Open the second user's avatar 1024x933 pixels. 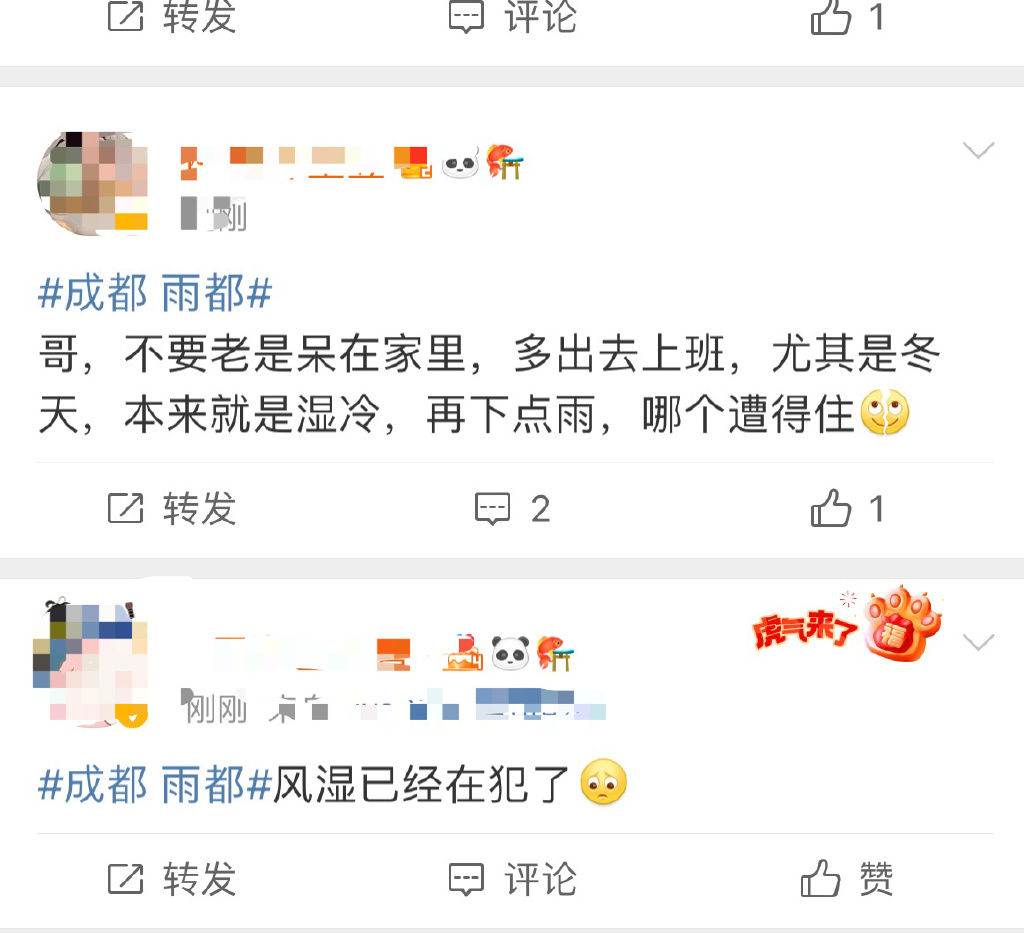coord(91,663)
